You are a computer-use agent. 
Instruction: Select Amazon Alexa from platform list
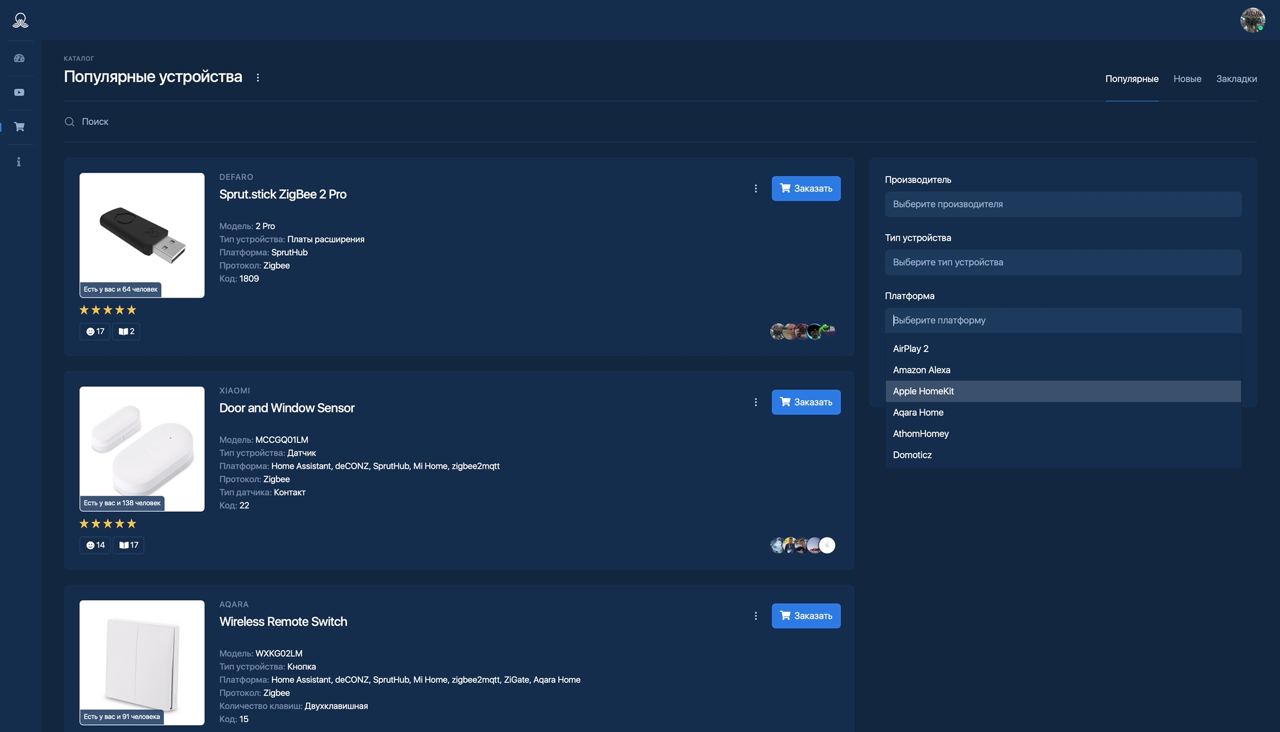1063,370
